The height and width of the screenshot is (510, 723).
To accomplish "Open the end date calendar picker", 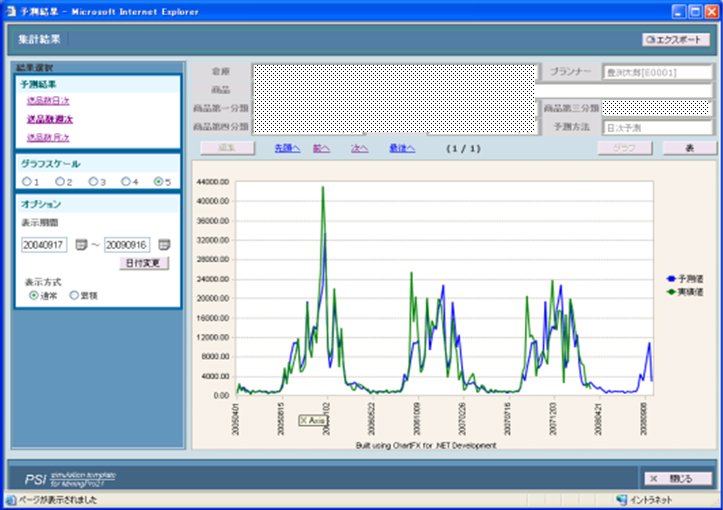I will tap(164, 244).
